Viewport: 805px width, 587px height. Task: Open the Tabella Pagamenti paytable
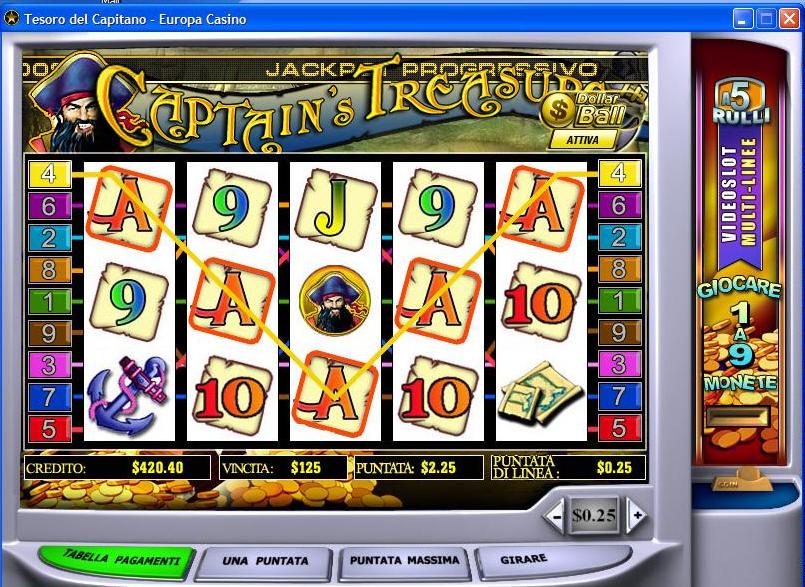[x=118, y=561]
